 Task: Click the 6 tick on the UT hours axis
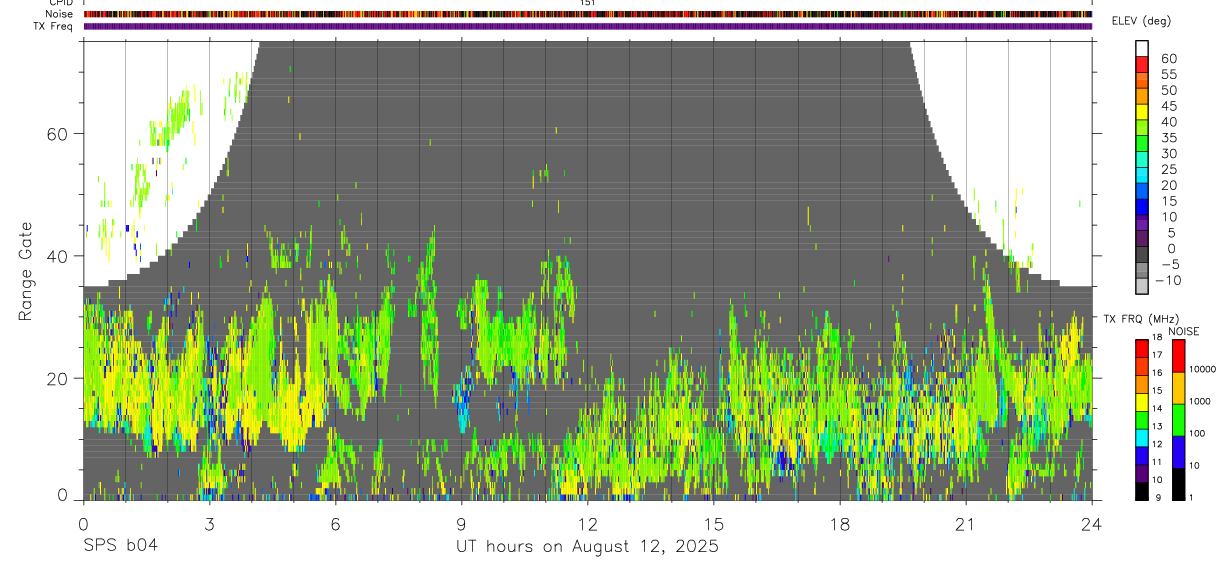point(335,524)
